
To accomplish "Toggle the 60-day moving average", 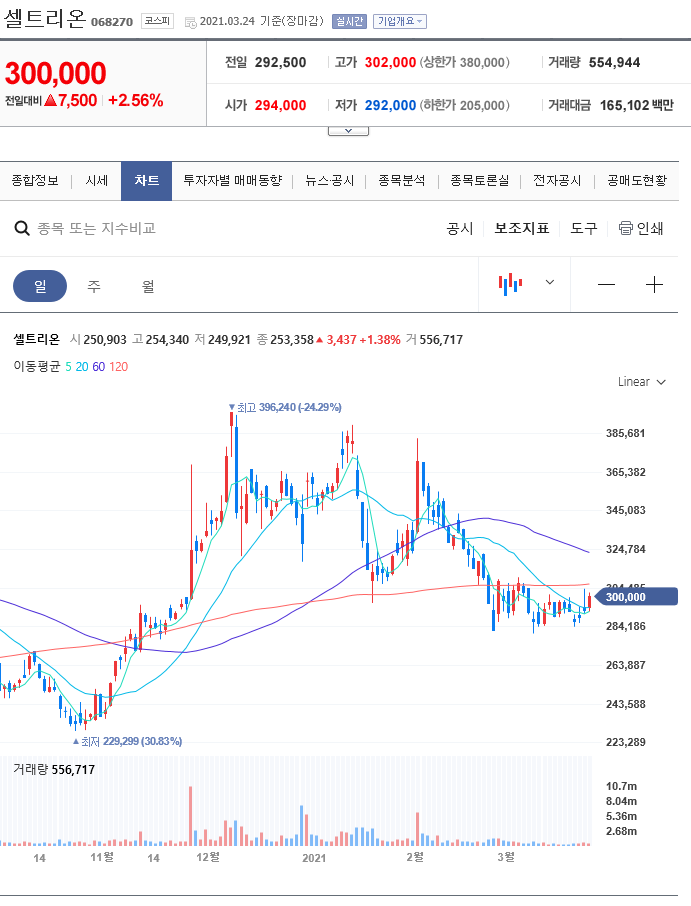I will point(99,366).
